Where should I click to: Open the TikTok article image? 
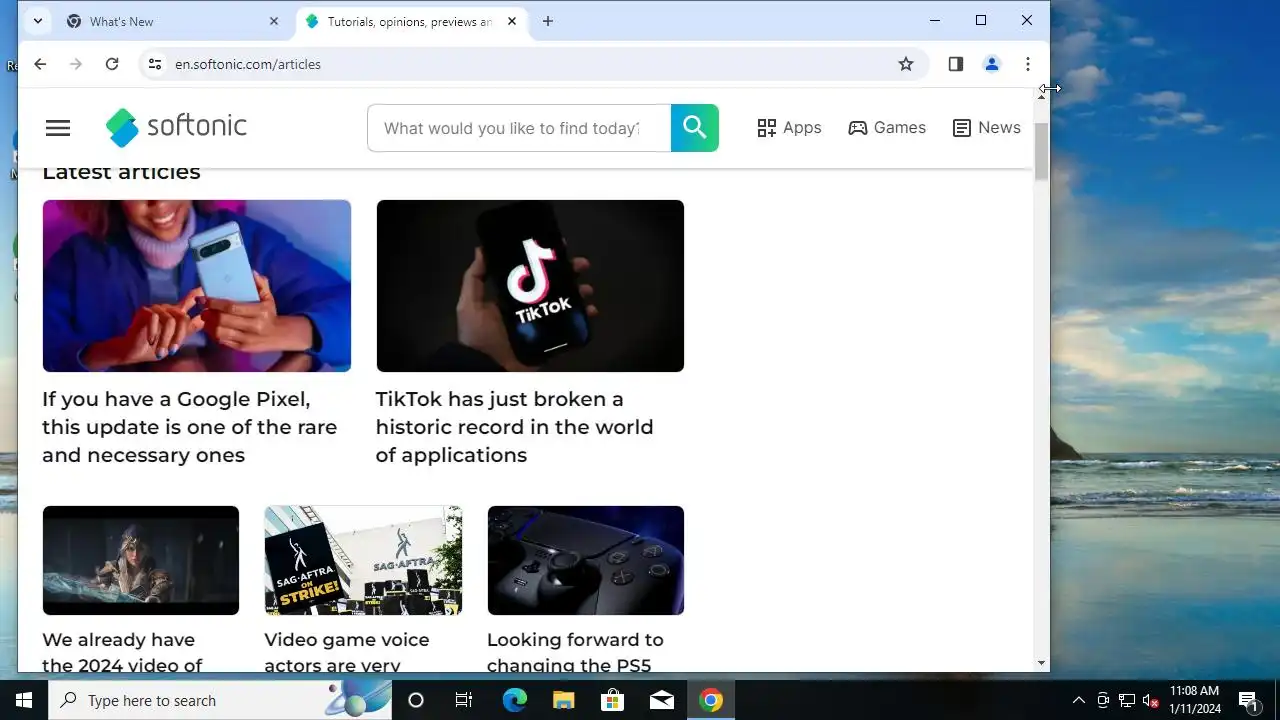tap(530, 286)
